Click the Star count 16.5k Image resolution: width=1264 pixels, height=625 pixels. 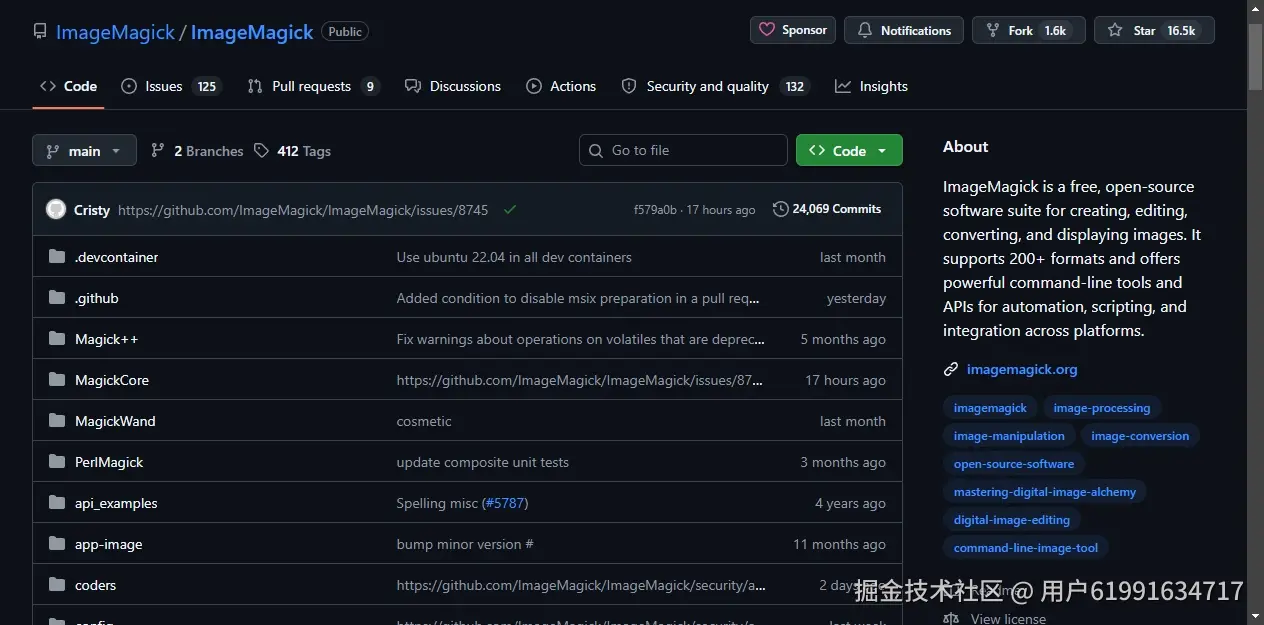point(1181,31)
